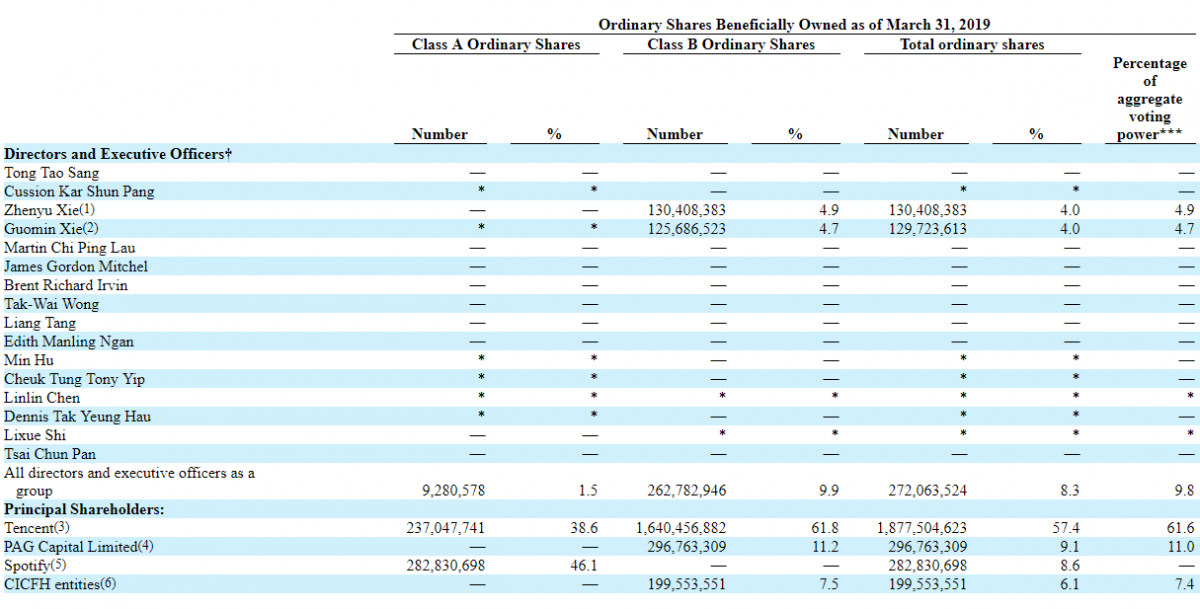The image size is (1200, 609).
Task: Select CICFH voting power value 7.4
Action: click(1184, 584)
